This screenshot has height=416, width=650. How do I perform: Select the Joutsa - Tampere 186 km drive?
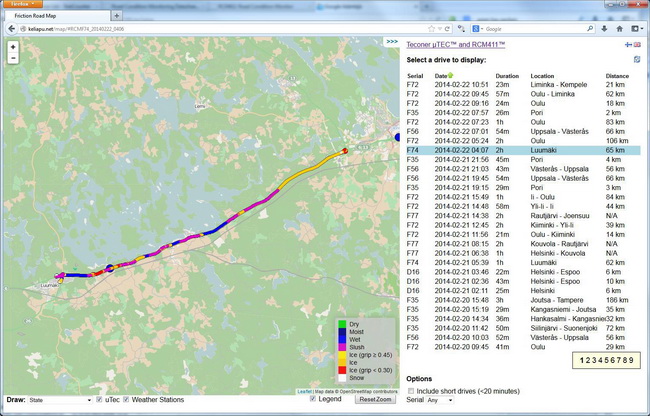523,300
